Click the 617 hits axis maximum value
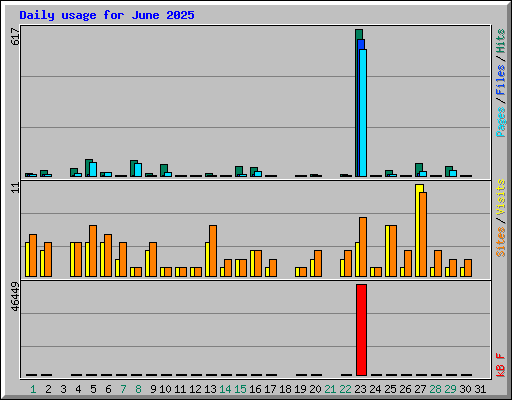512x400 pixels. (15, 37)
